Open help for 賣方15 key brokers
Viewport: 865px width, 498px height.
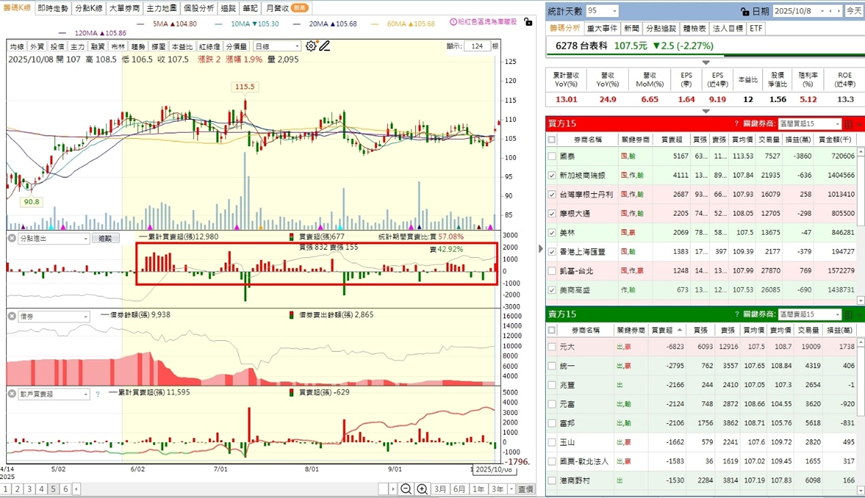736,314
